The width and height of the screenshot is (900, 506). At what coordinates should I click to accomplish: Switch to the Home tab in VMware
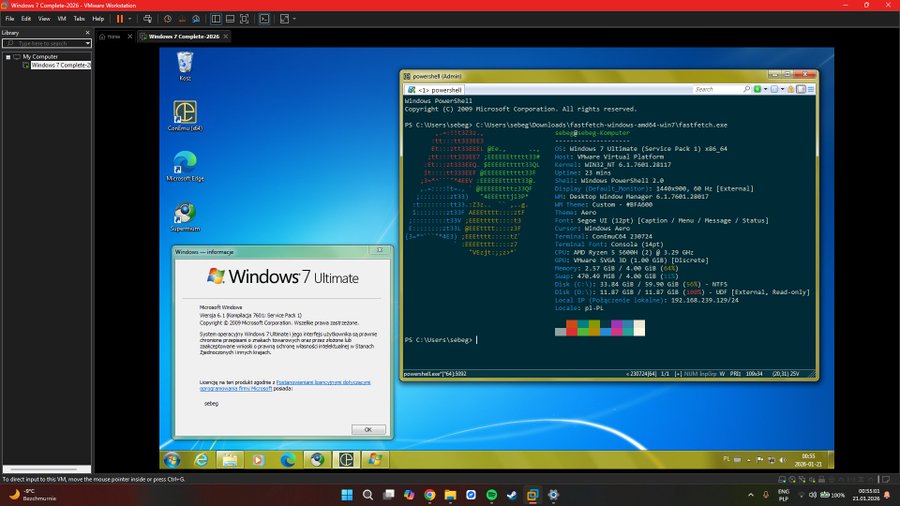(x=111, y=36)
